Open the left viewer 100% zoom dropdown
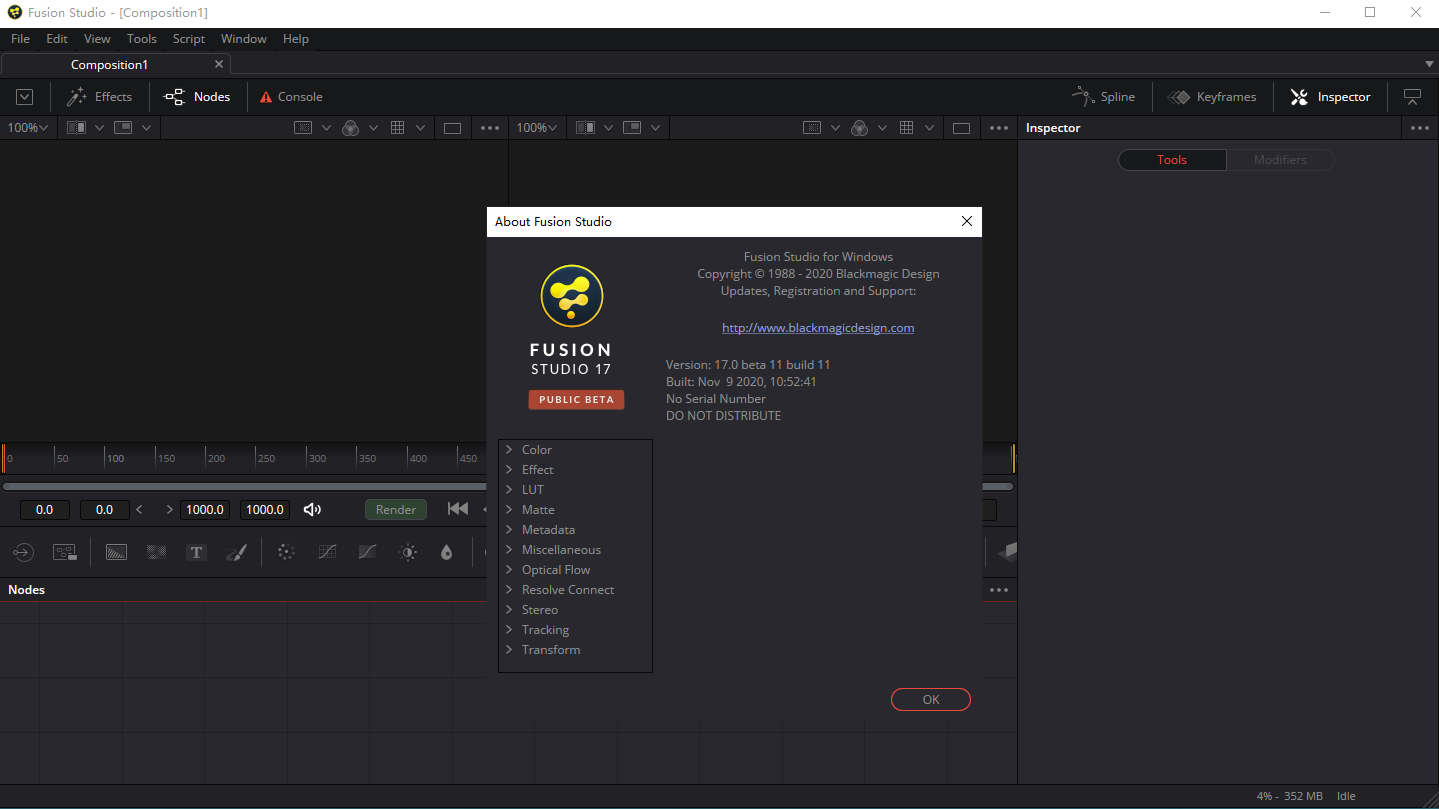 (28, 128)
